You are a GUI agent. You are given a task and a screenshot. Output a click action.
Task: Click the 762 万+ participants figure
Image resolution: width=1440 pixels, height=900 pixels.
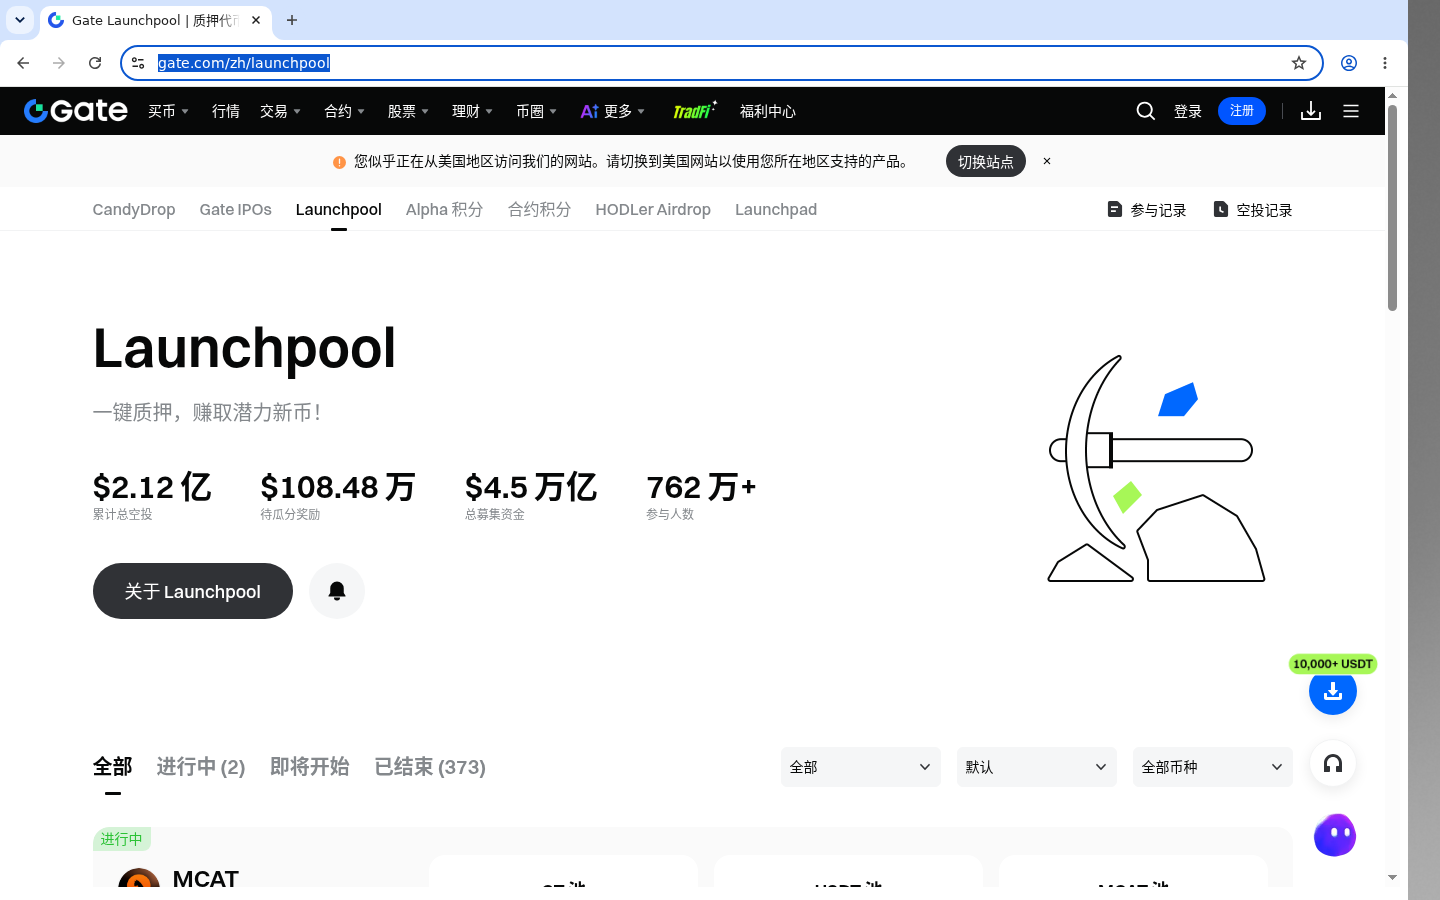tap(701, 487)
